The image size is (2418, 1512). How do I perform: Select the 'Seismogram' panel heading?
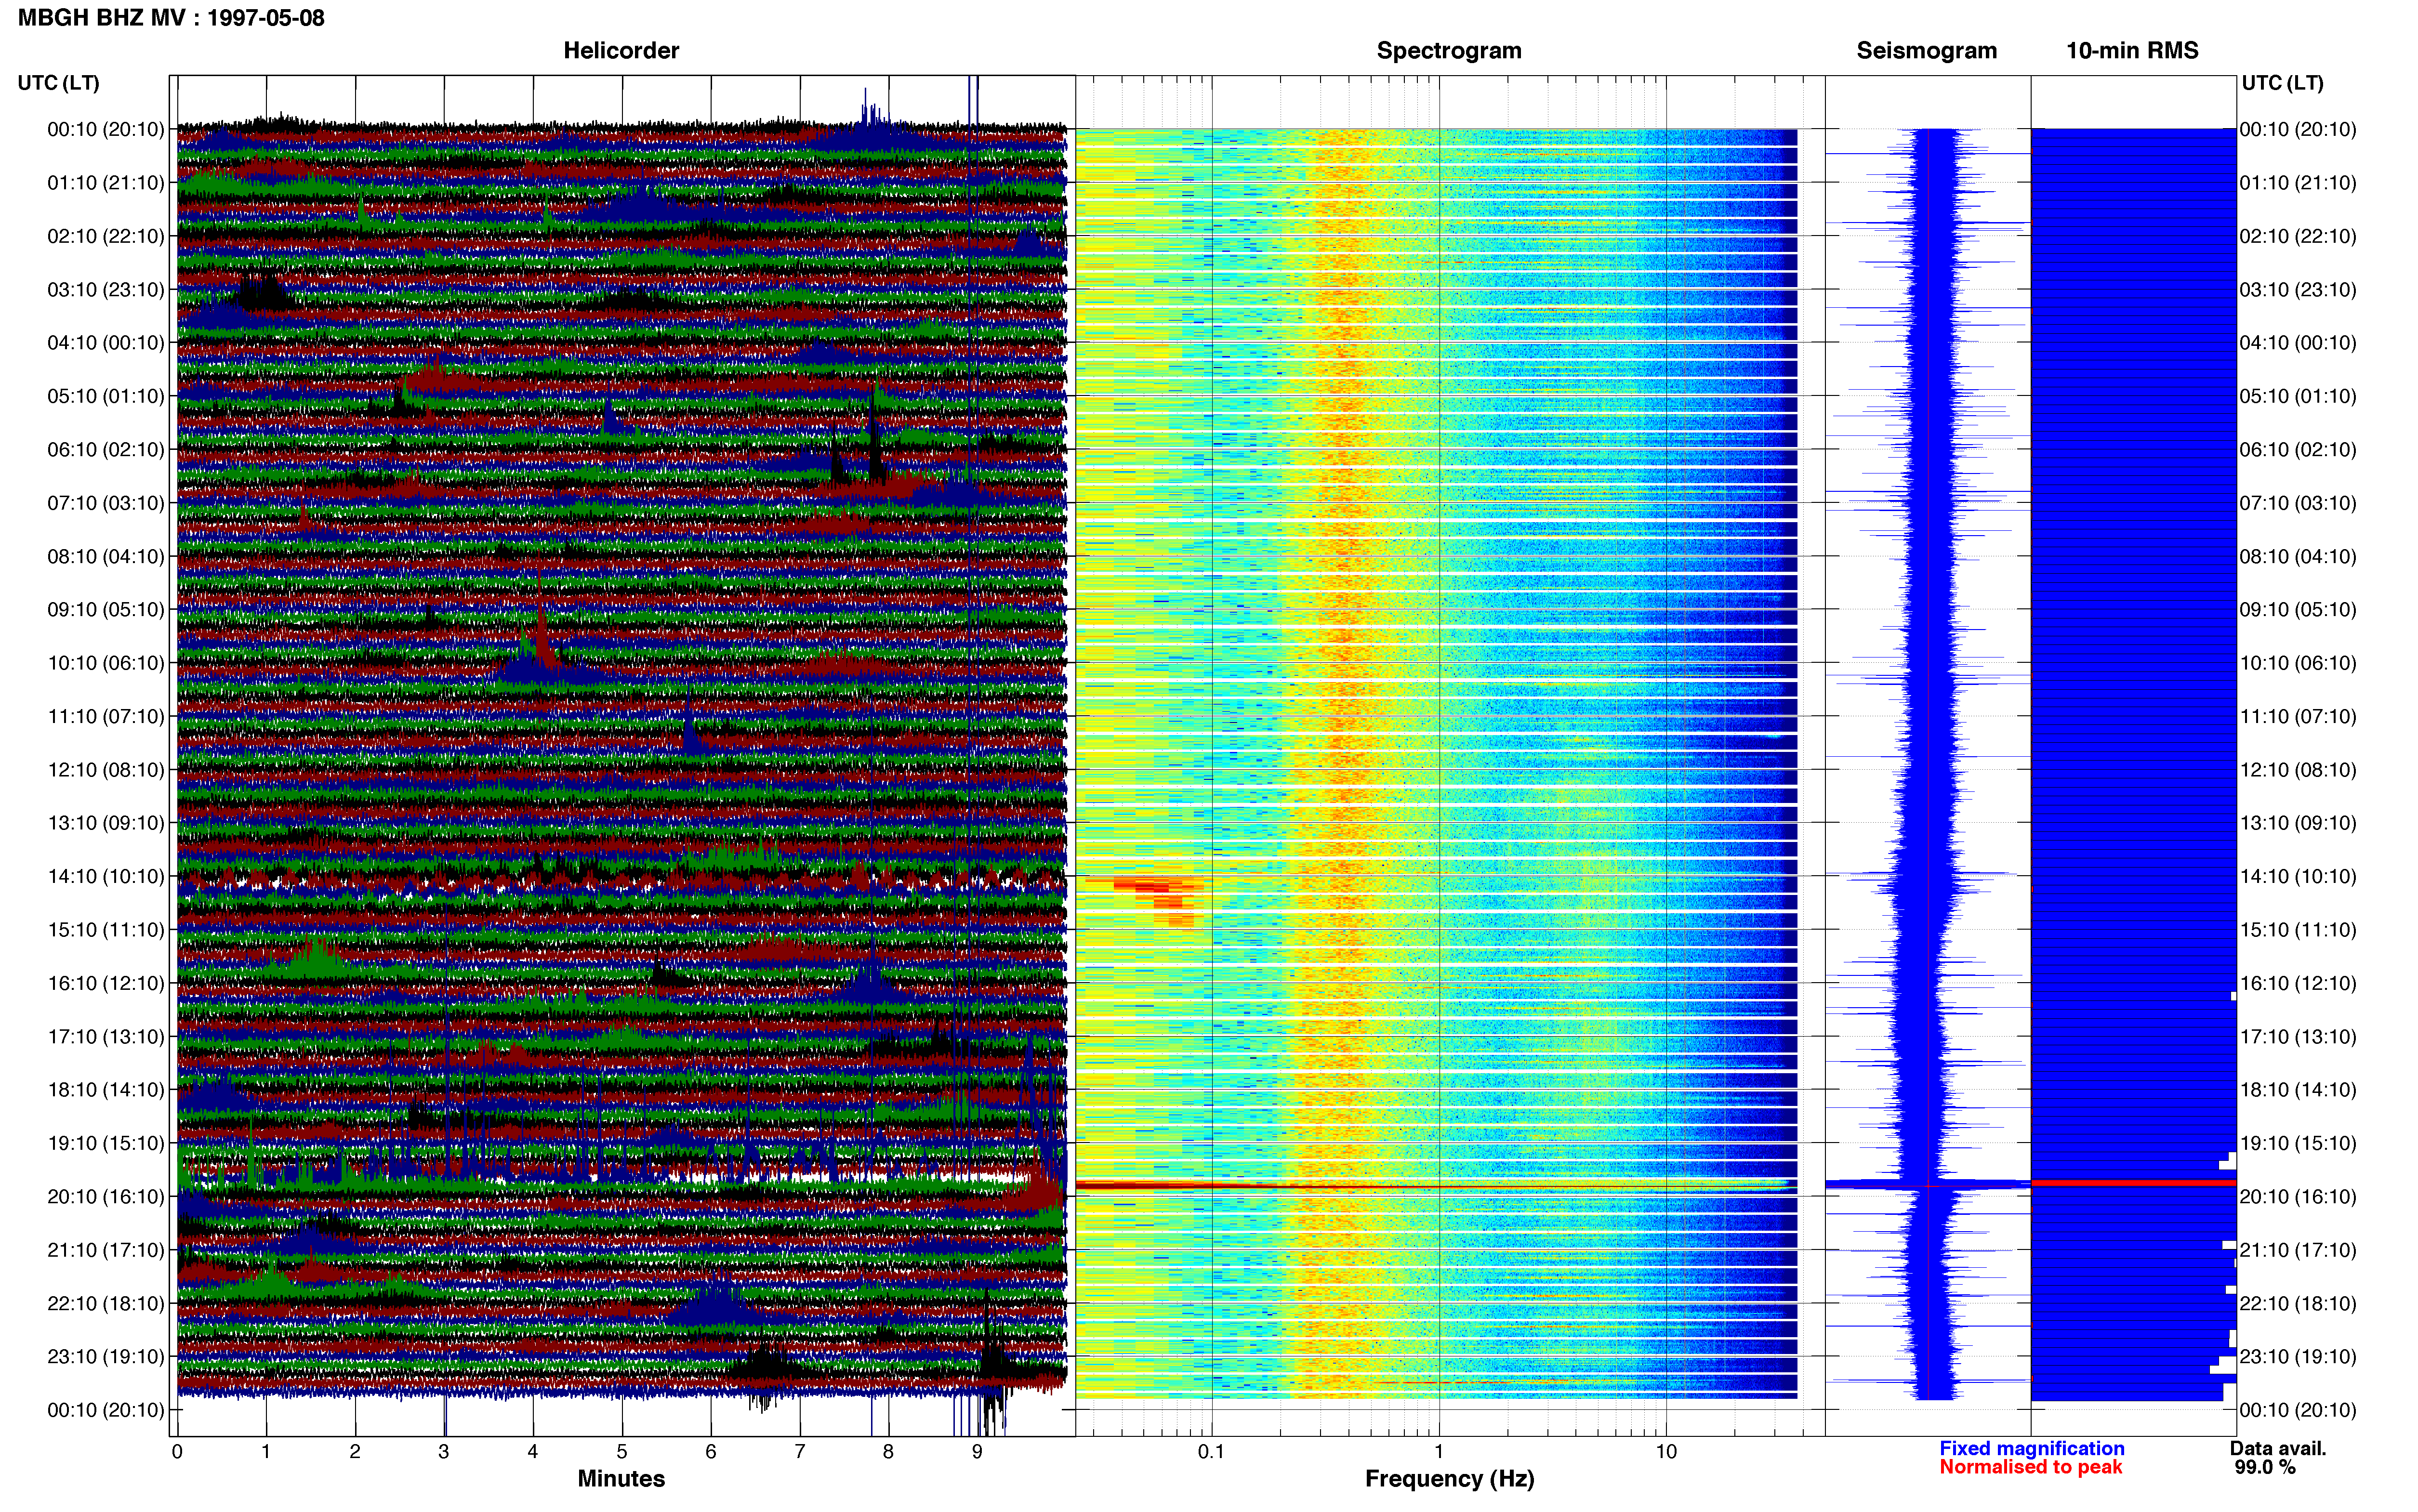tap(1926, 51)
